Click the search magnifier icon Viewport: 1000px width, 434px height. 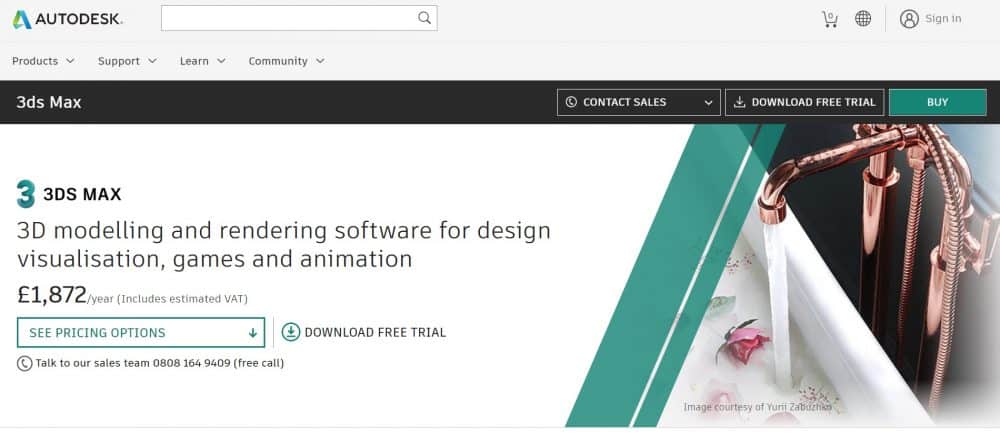(424, 18)
